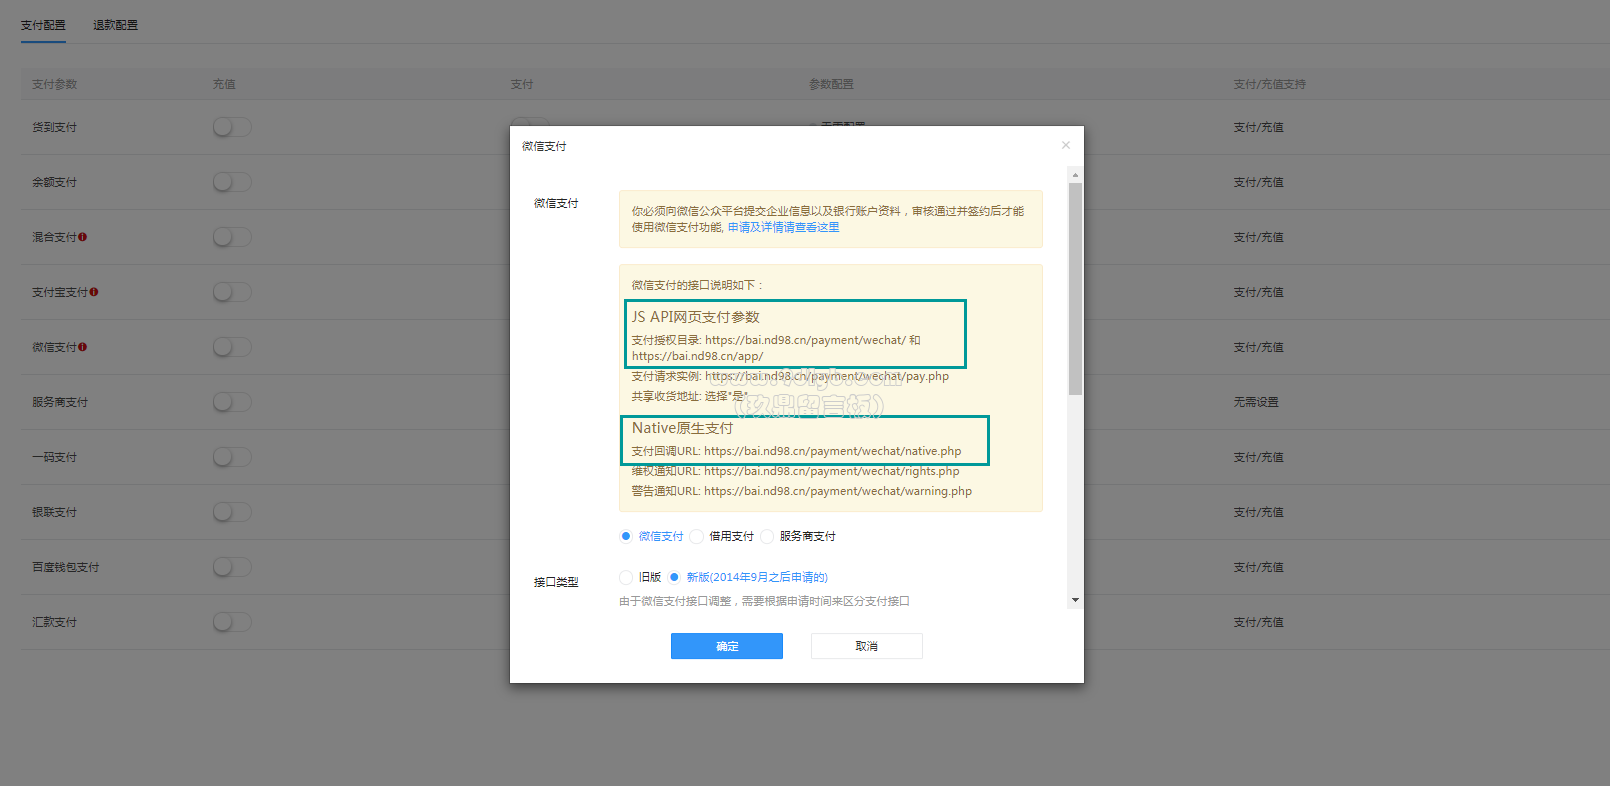The width and height of the screenshot is (1610, 786).
Task: Click the dialog vertical scrollbar thumb
Action: [1075, 289]
